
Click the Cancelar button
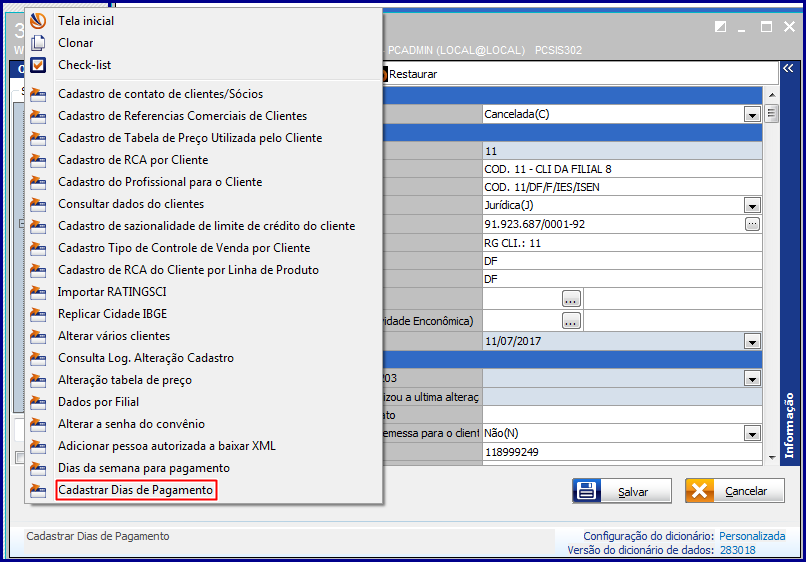[x=735, y=491]
